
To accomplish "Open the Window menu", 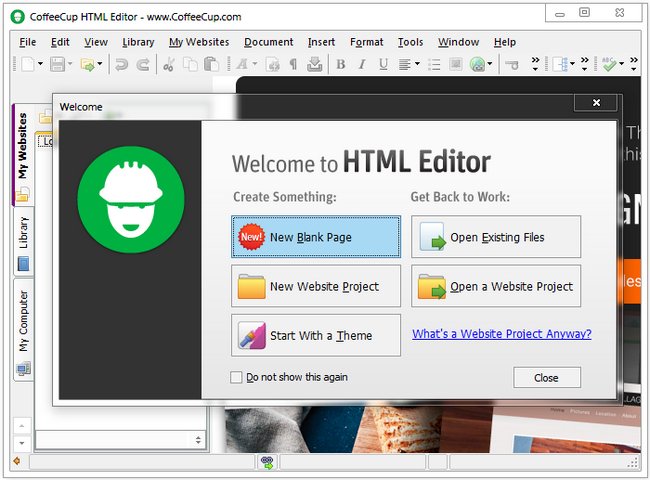I will (458, 42).
